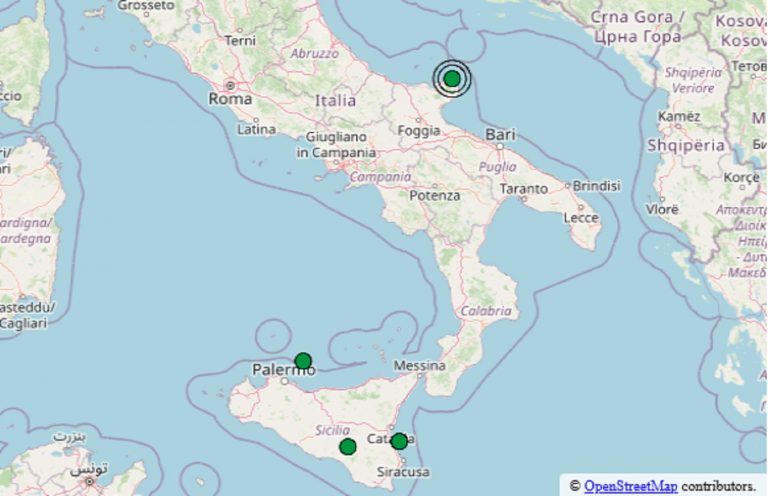The height and width of the screenshot is (496, 768).
Task: Click the Calabria region label
Action: pos(485,310)
